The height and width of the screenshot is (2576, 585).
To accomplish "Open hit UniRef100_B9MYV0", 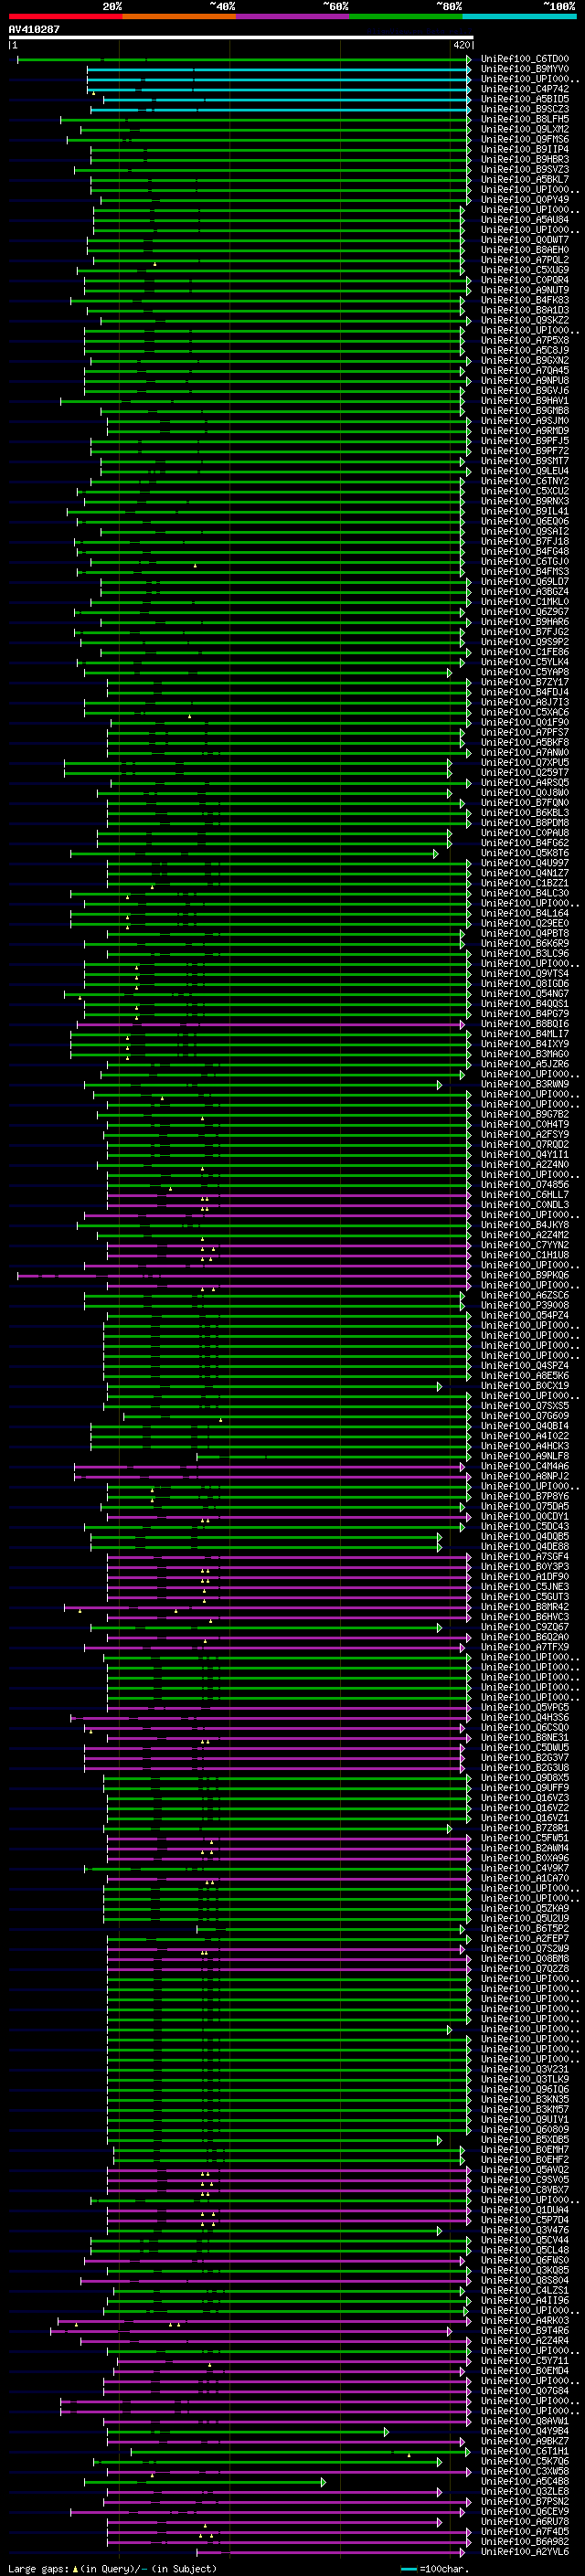I will coord(525,69).
